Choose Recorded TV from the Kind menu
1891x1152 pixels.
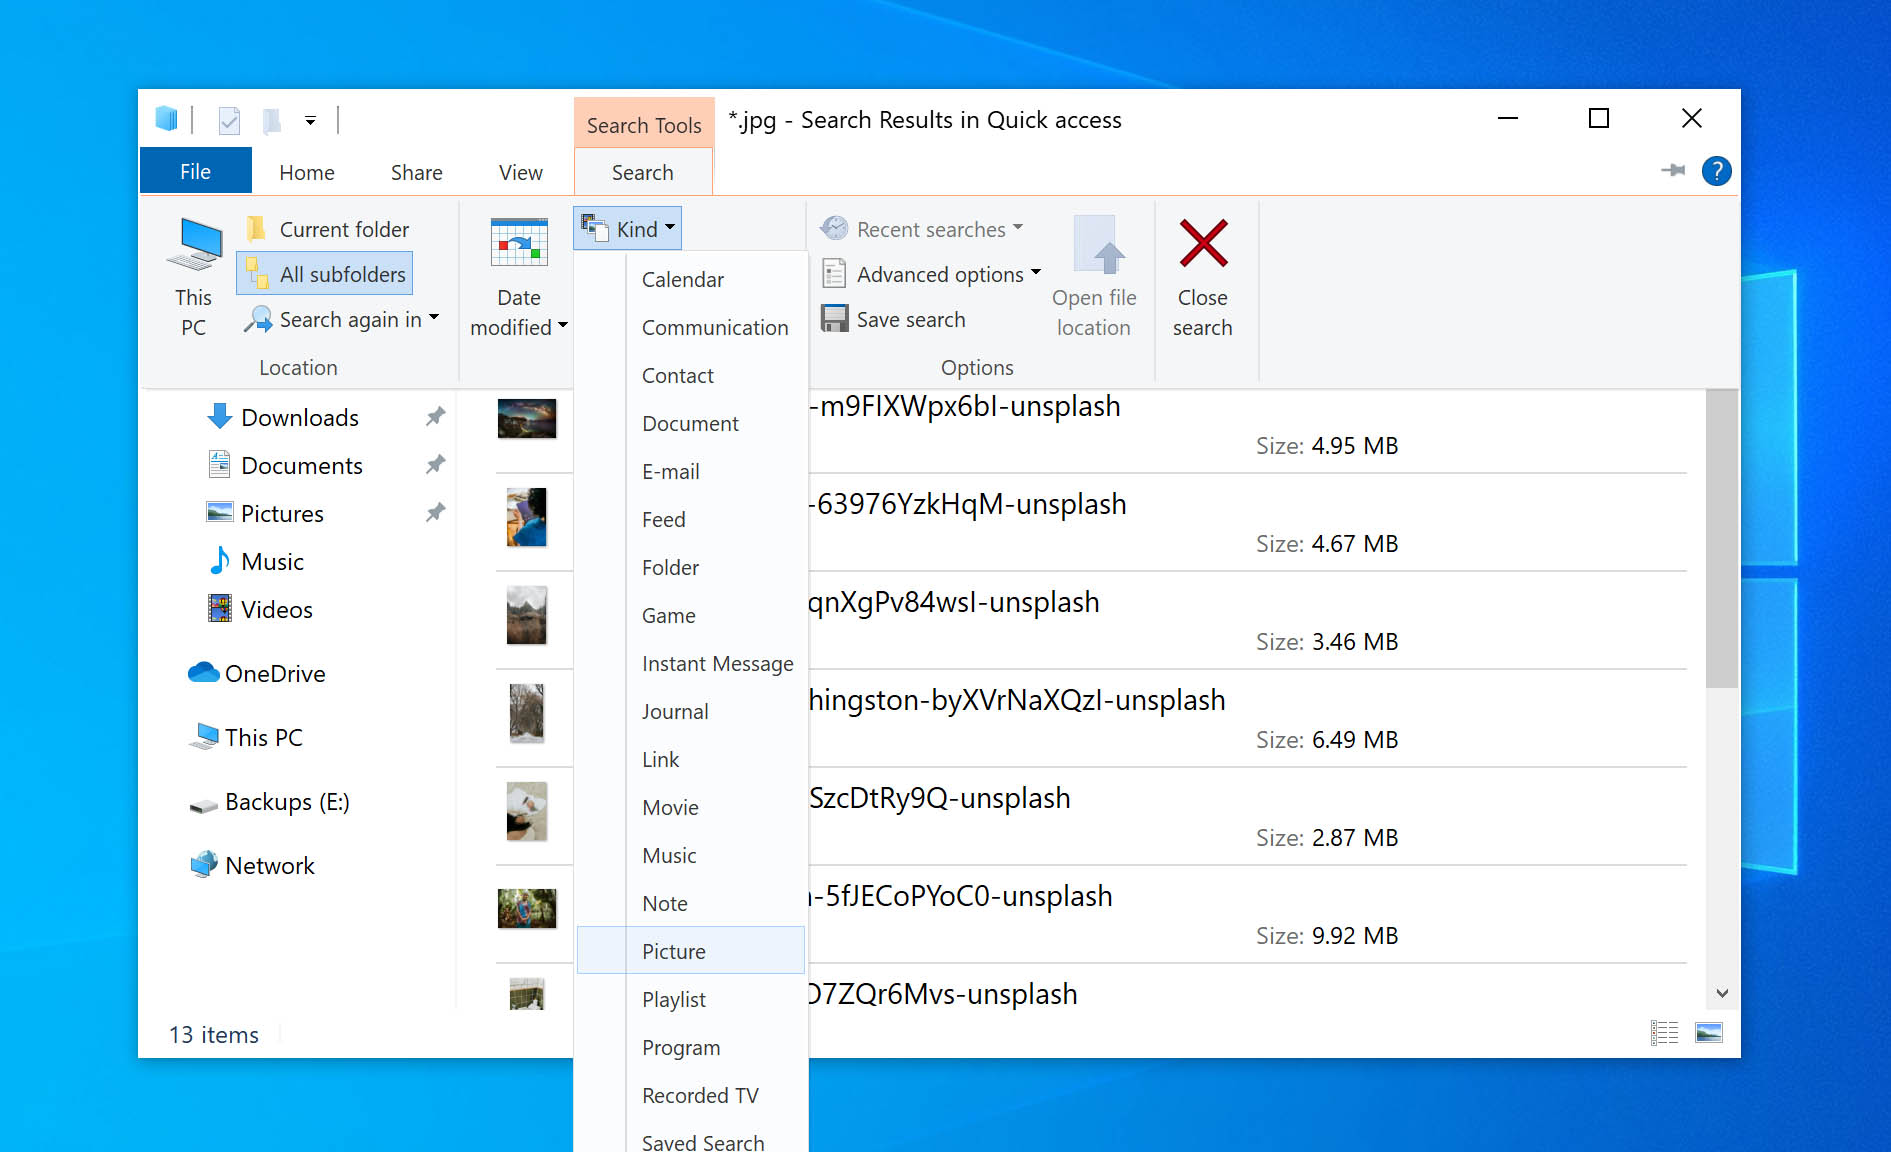(691, 1096)
